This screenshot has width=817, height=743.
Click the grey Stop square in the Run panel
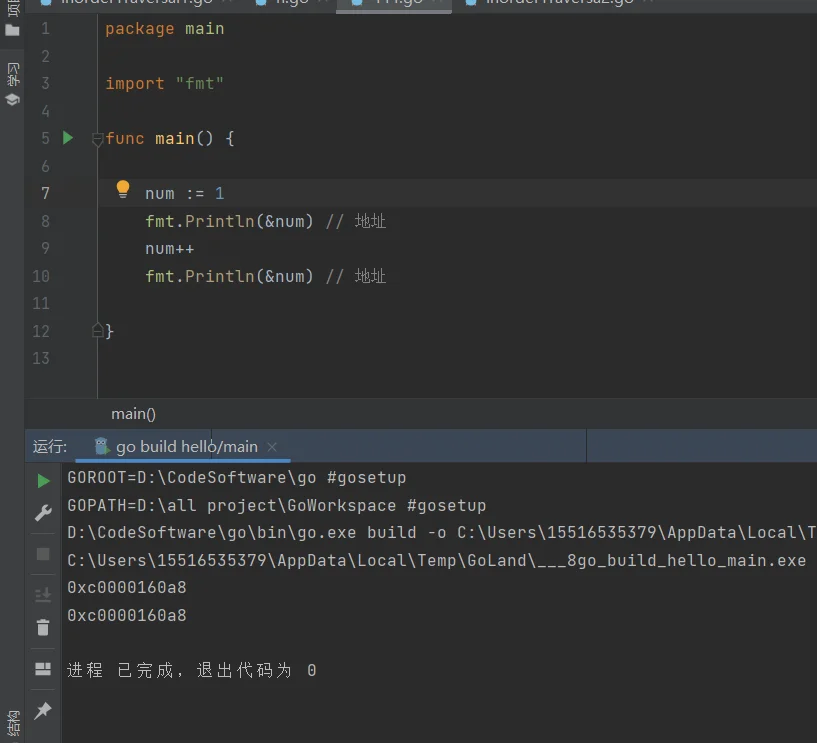[43, 554]
